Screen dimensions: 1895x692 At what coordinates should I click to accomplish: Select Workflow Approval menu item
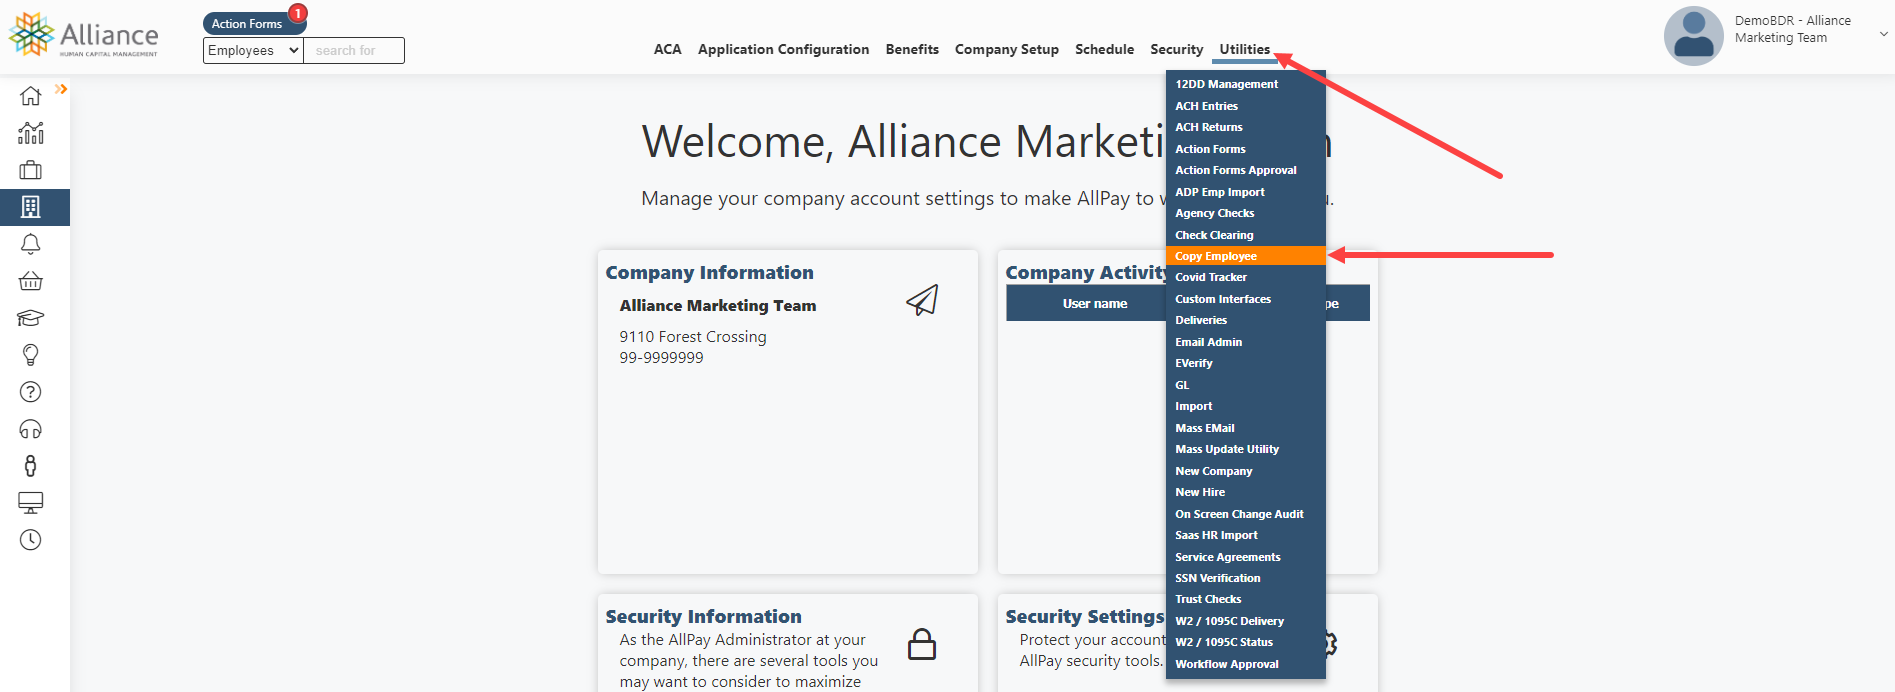point(1246,664)
